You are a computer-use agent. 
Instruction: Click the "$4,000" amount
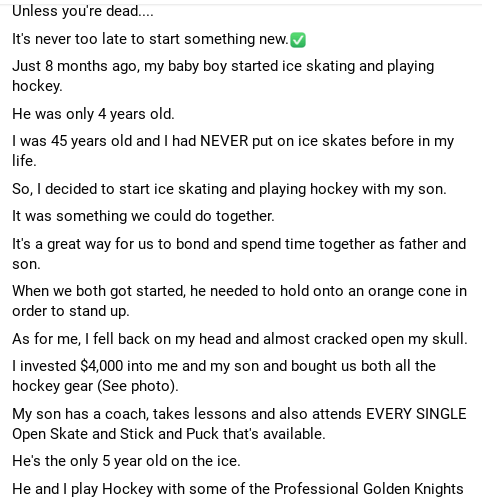pyautogui.click(x=102, y=366)
